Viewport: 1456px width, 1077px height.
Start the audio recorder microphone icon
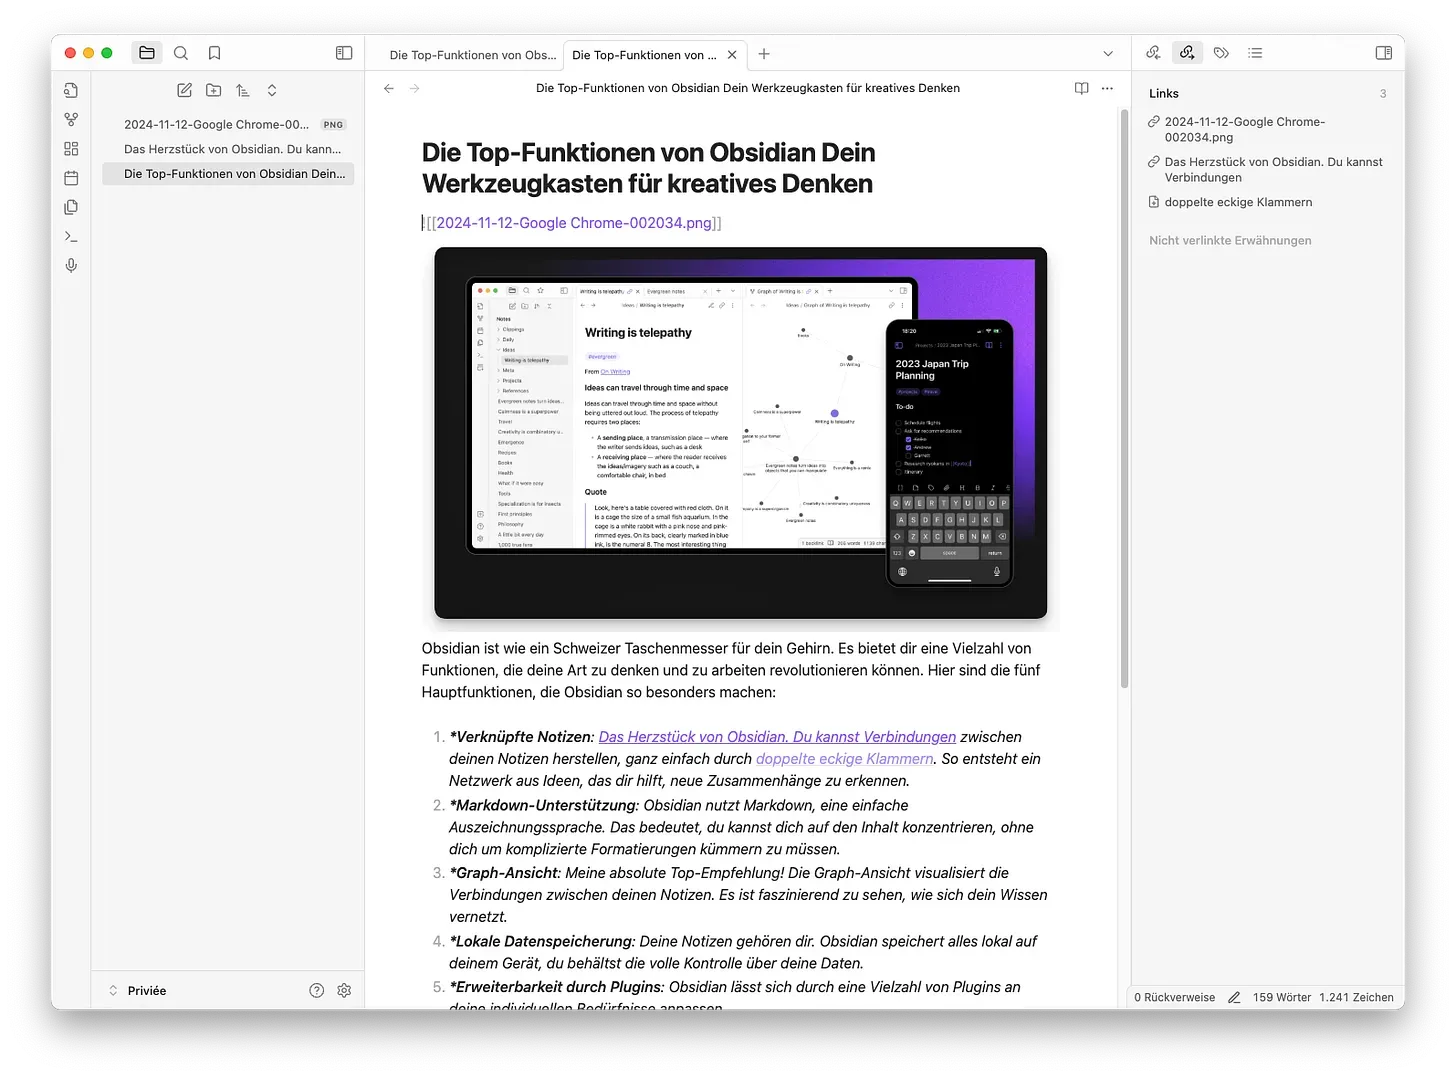(x=71, y=266)
